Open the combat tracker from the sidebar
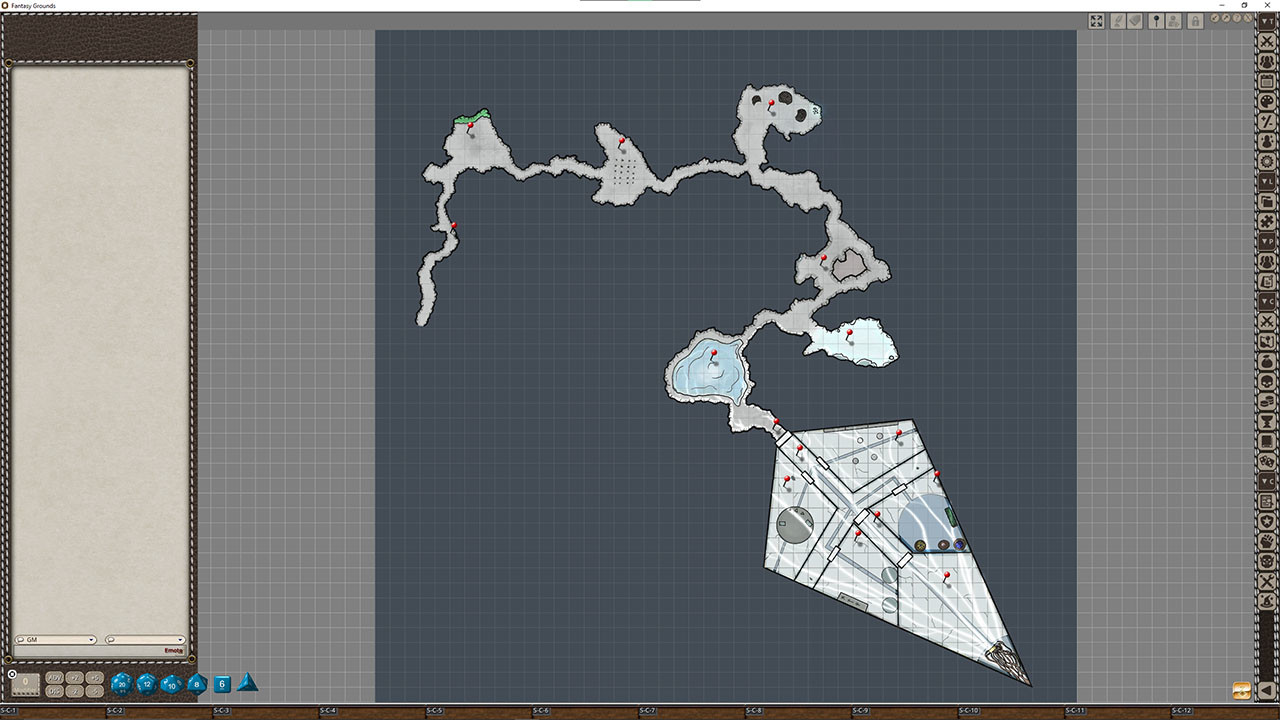1280x720 pixels. pos(1267,41)
